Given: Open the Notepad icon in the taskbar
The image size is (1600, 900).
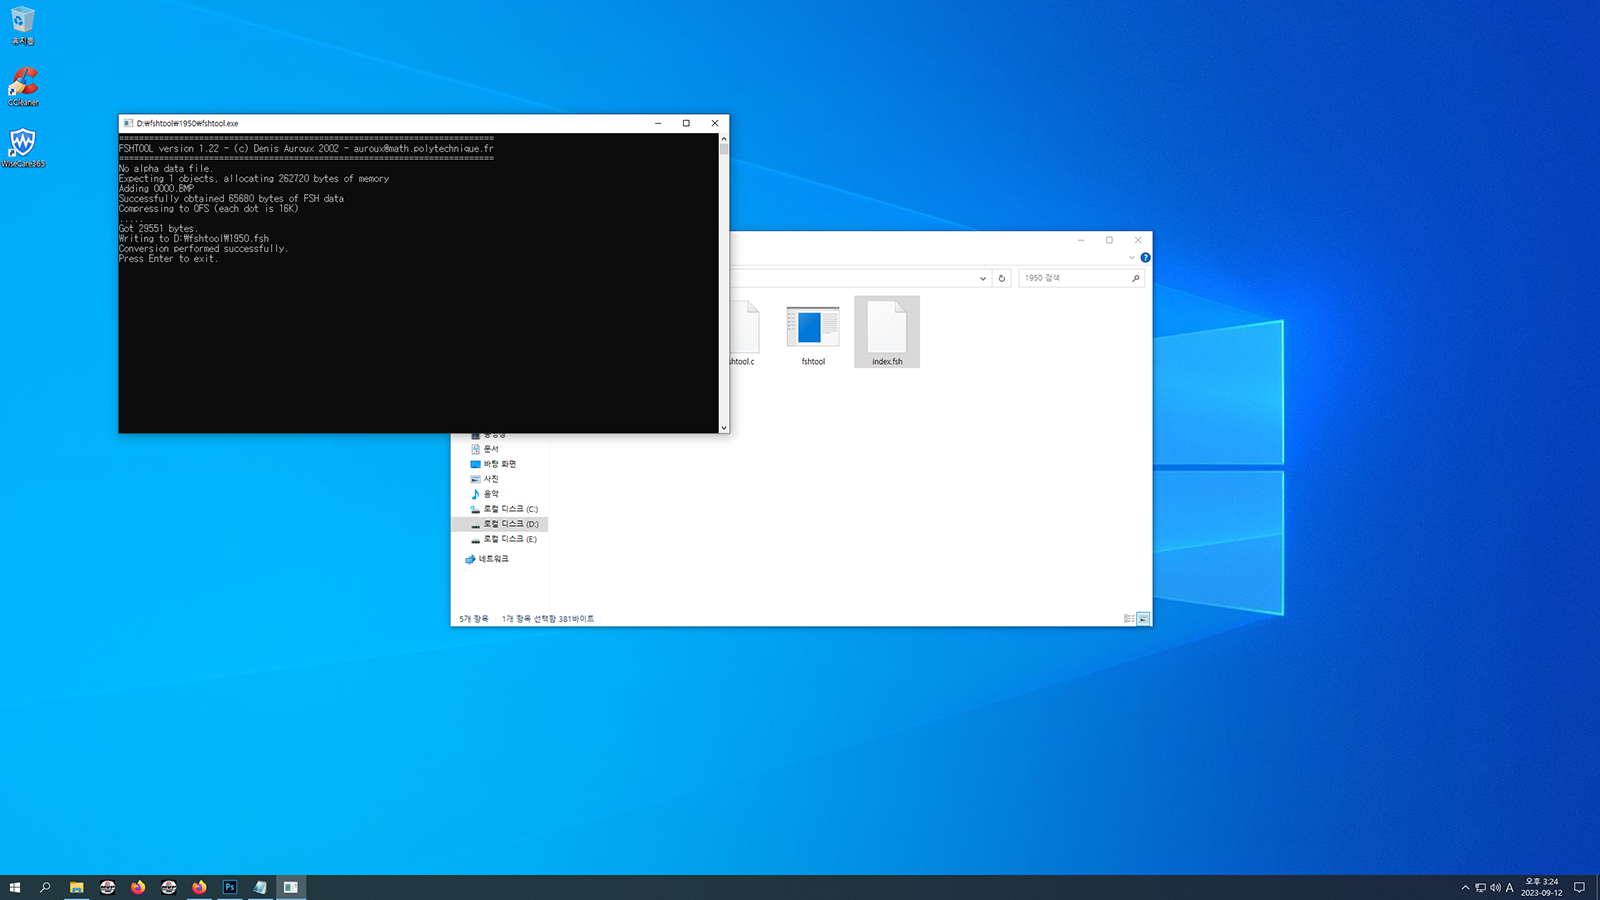Looking at the screenshot, I should [260, 887].
